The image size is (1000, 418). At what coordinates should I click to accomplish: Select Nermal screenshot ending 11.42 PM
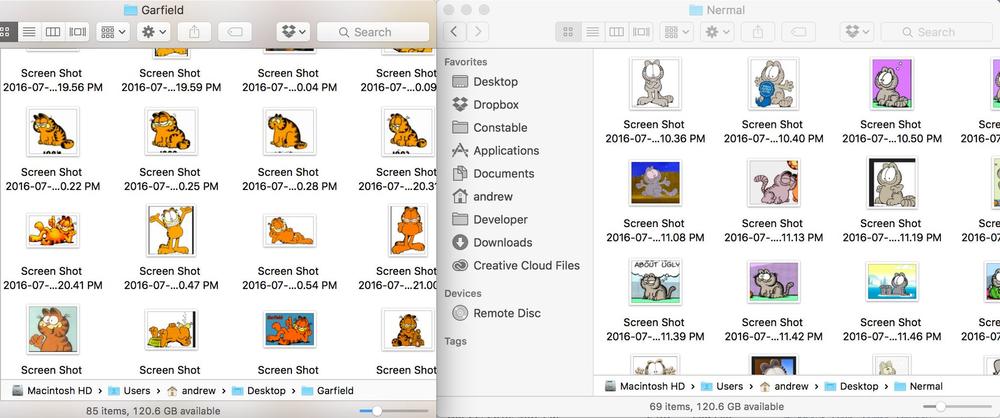pyautogui.click(x=773, y=281)
